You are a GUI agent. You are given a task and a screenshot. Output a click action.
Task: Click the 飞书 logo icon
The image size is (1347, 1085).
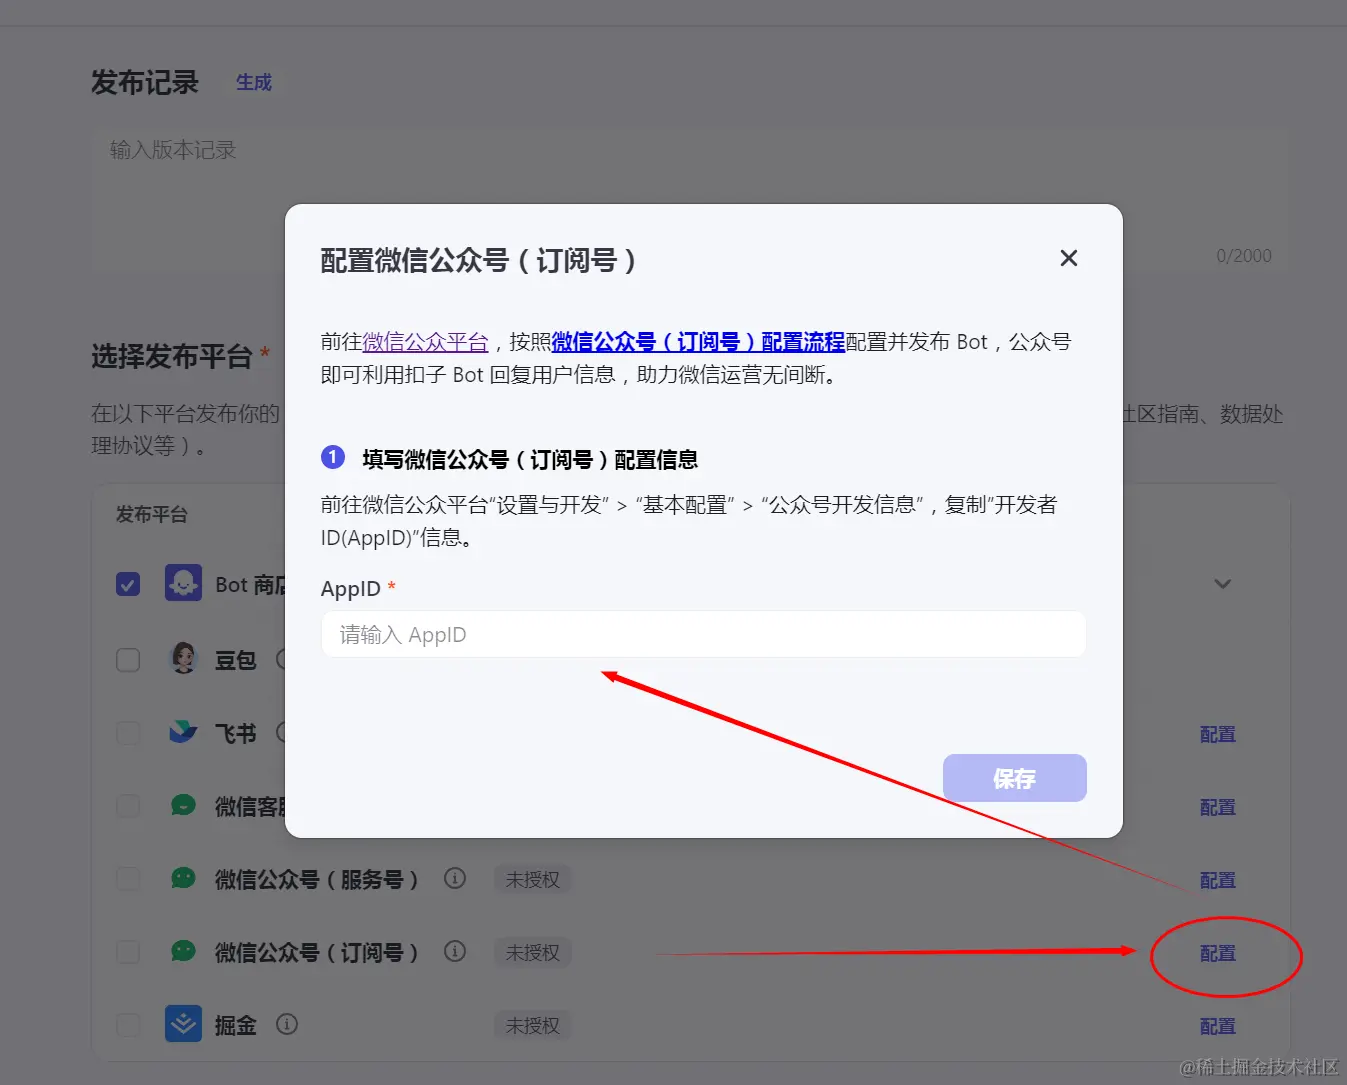pyautogui.click(x=183, y=732)
